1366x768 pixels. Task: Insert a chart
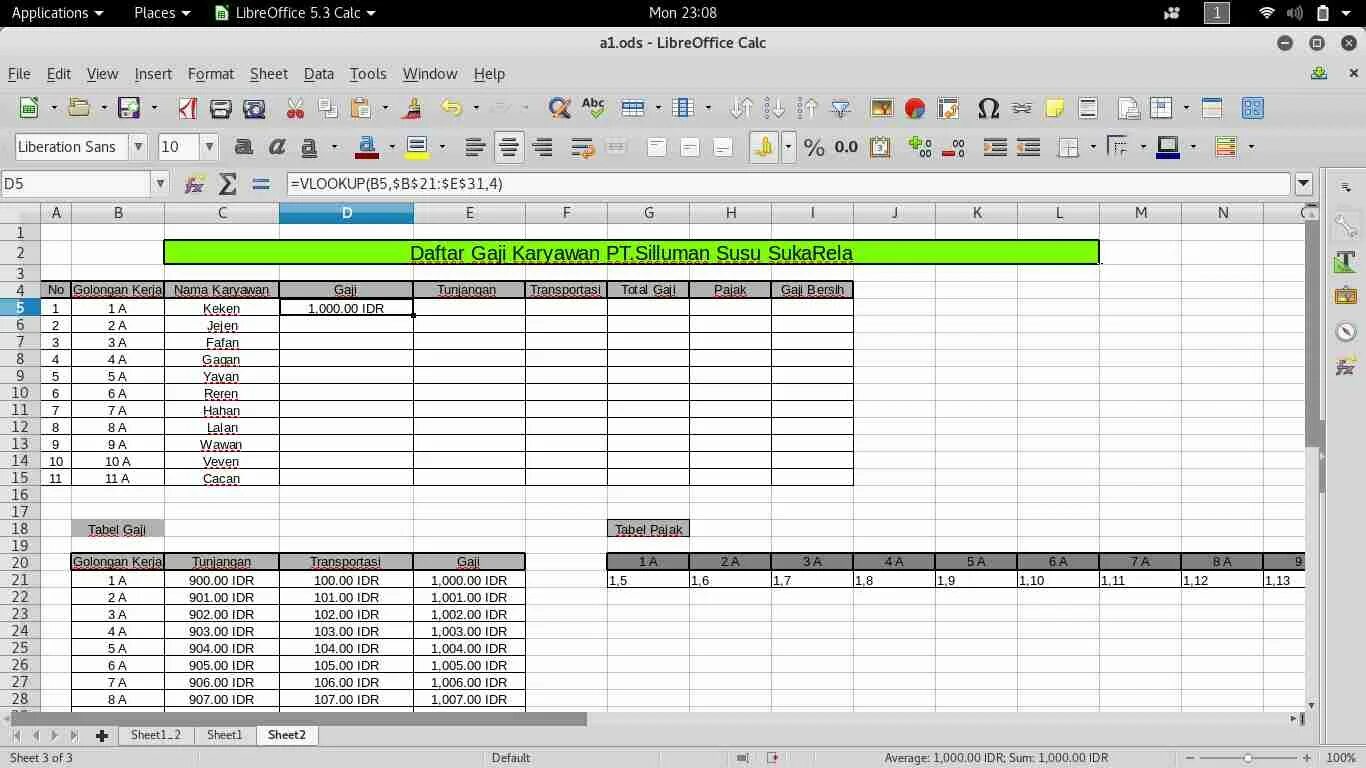click(x=915, y=108)
